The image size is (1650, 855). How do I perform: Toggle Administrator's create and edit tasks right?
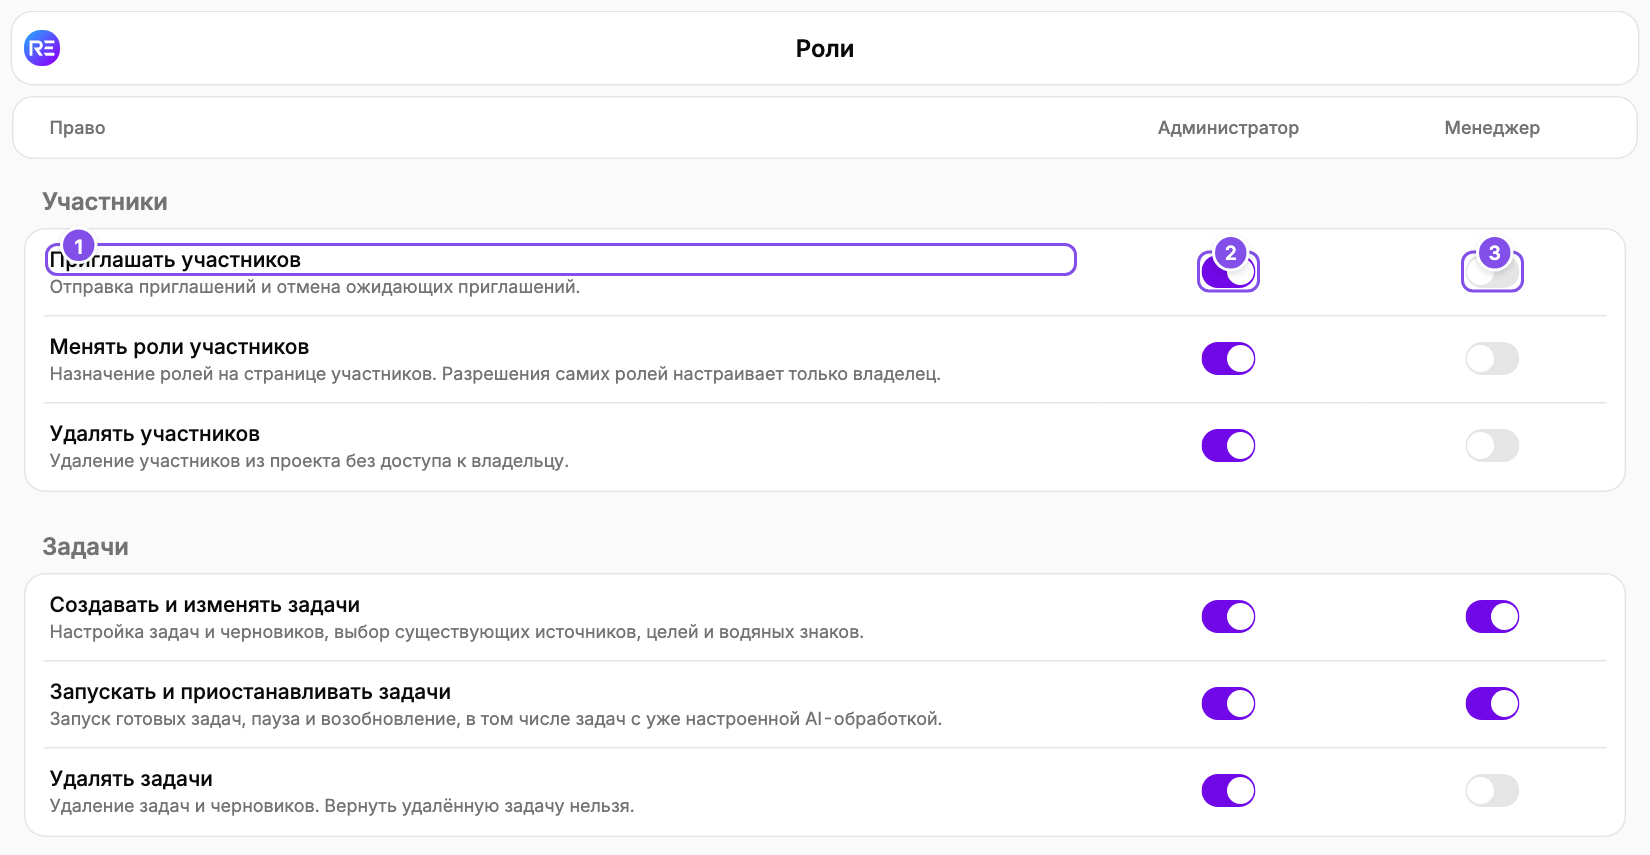click(x=1228, y=617)
